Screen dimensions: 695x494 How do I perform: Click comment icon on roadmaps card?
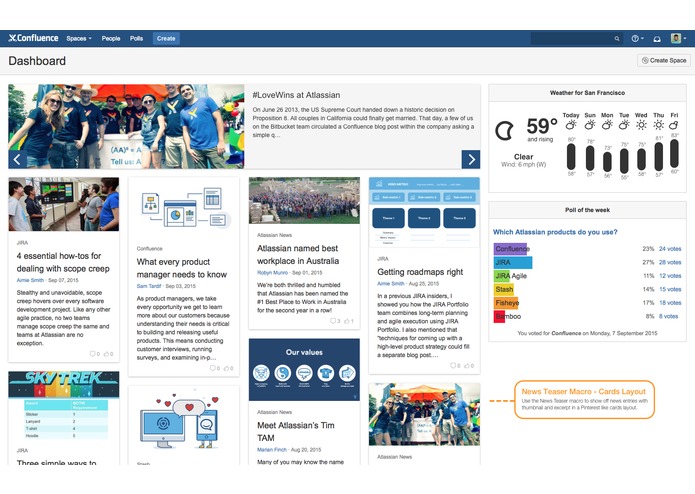point(455,366)
